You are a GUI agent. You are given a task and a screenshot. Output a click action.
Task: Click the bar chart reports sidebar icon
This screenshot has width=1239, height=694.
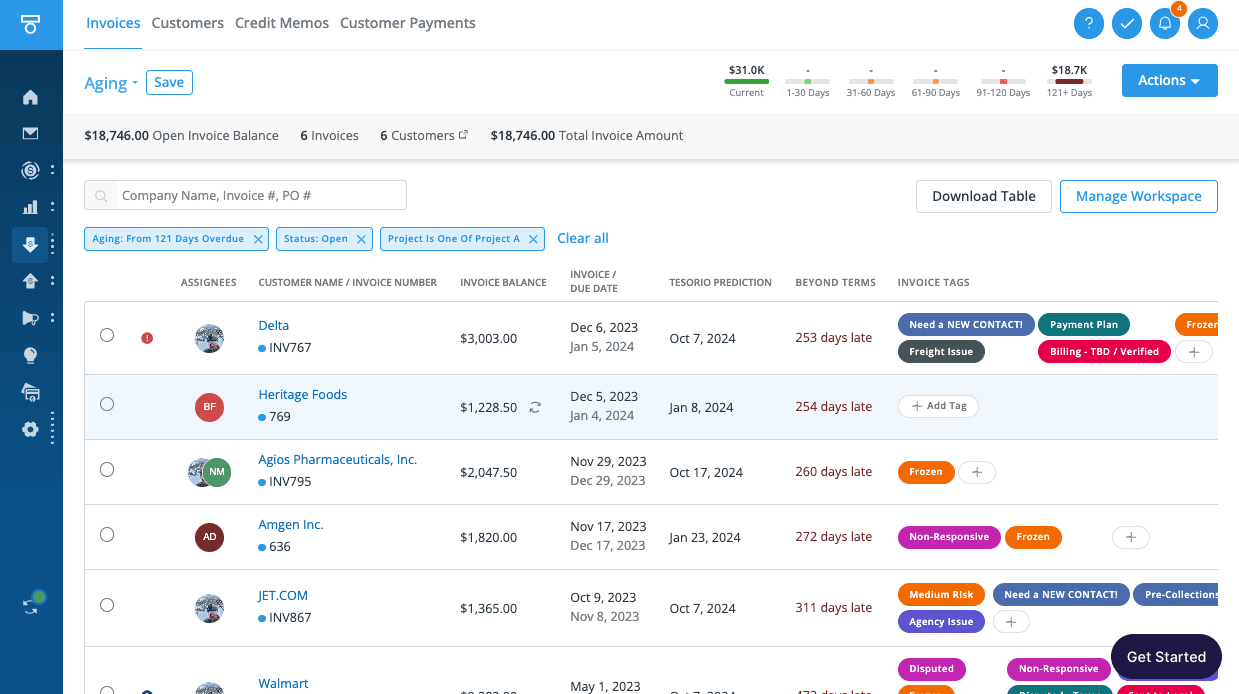30,207
